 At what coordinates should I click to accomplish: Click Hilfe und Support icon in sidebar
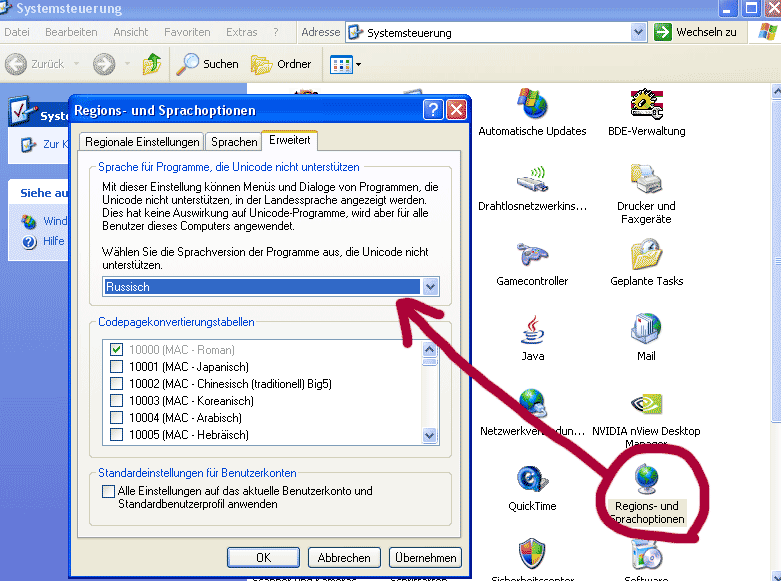29,242
